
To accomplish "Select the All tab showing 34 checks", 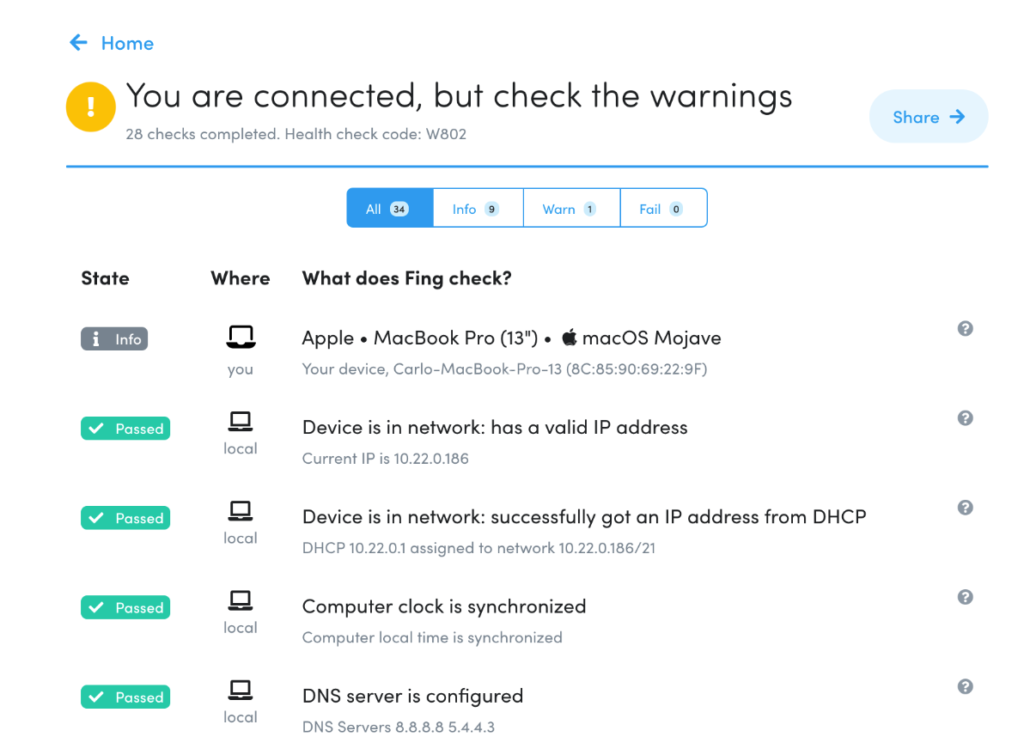I will coord(389,207).
